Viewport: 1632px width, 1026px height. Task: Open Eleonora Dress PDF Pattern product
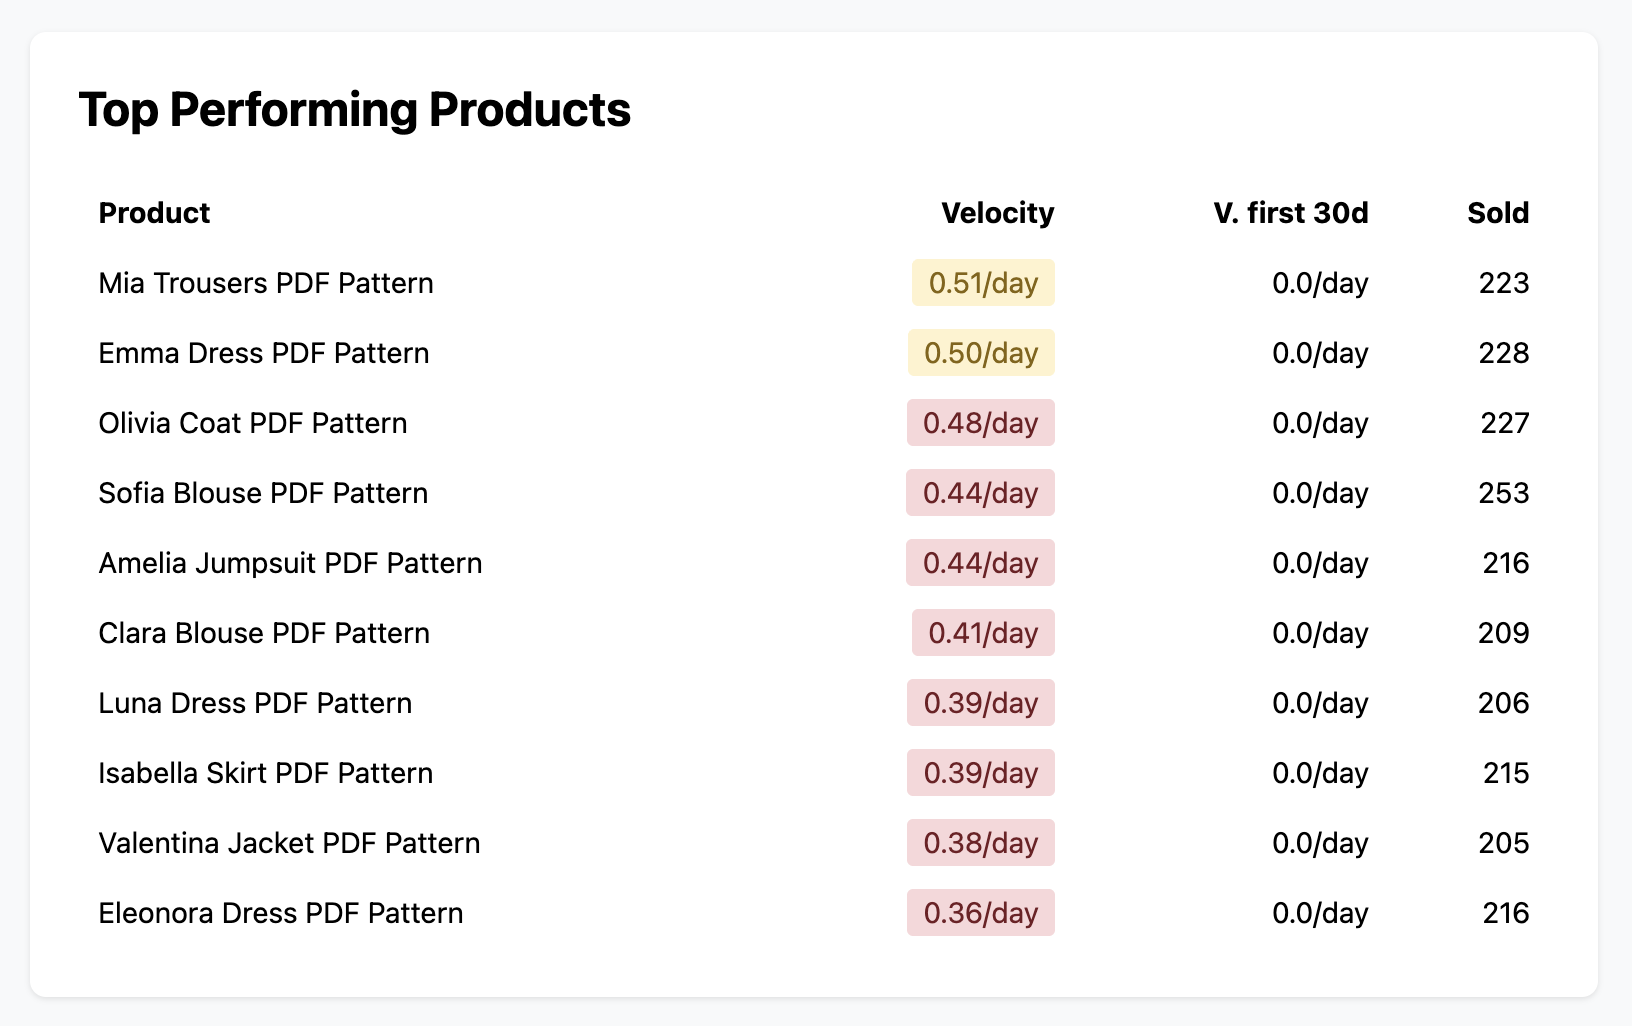coord(281,913)
